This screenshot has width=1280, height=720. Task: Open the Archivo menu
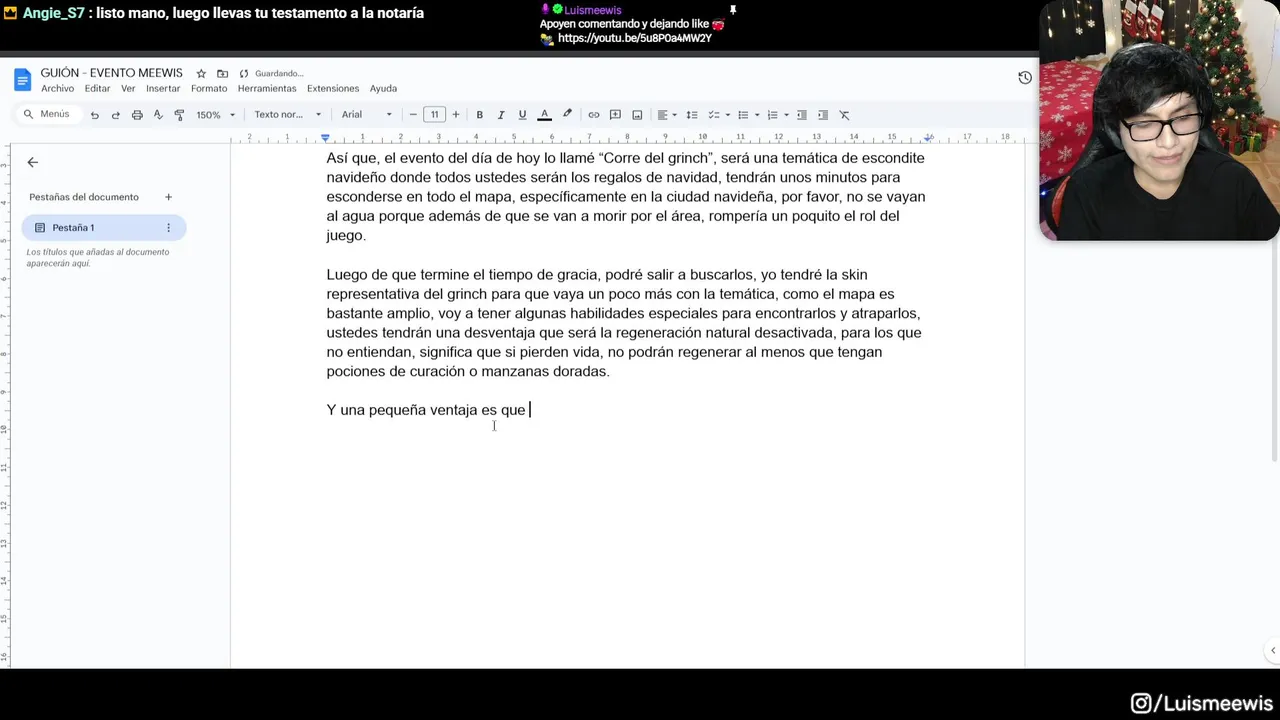point(57,89)
